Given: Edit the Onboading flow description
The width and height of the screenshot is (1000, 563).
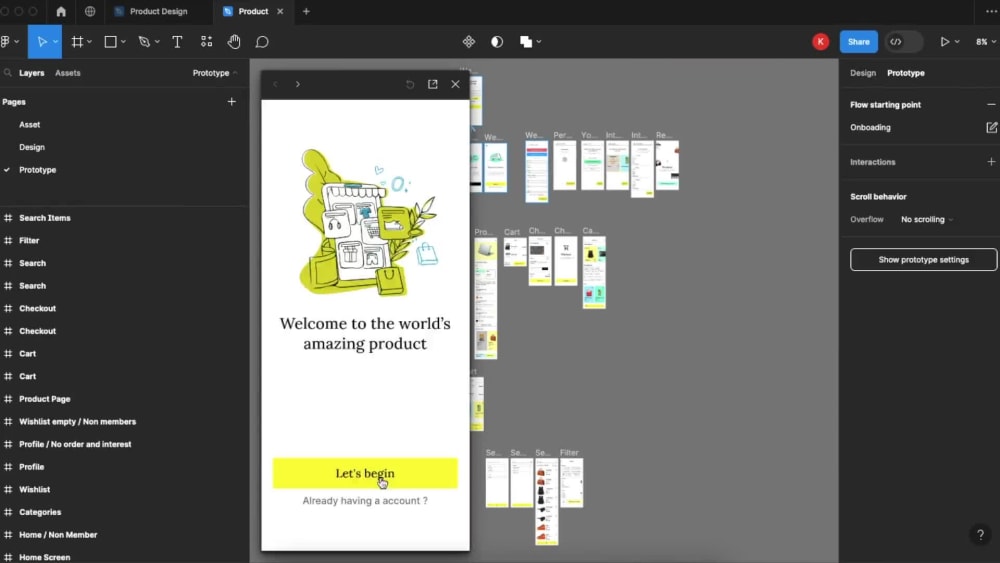Looking at the screenshot, I should click(991, 128).
